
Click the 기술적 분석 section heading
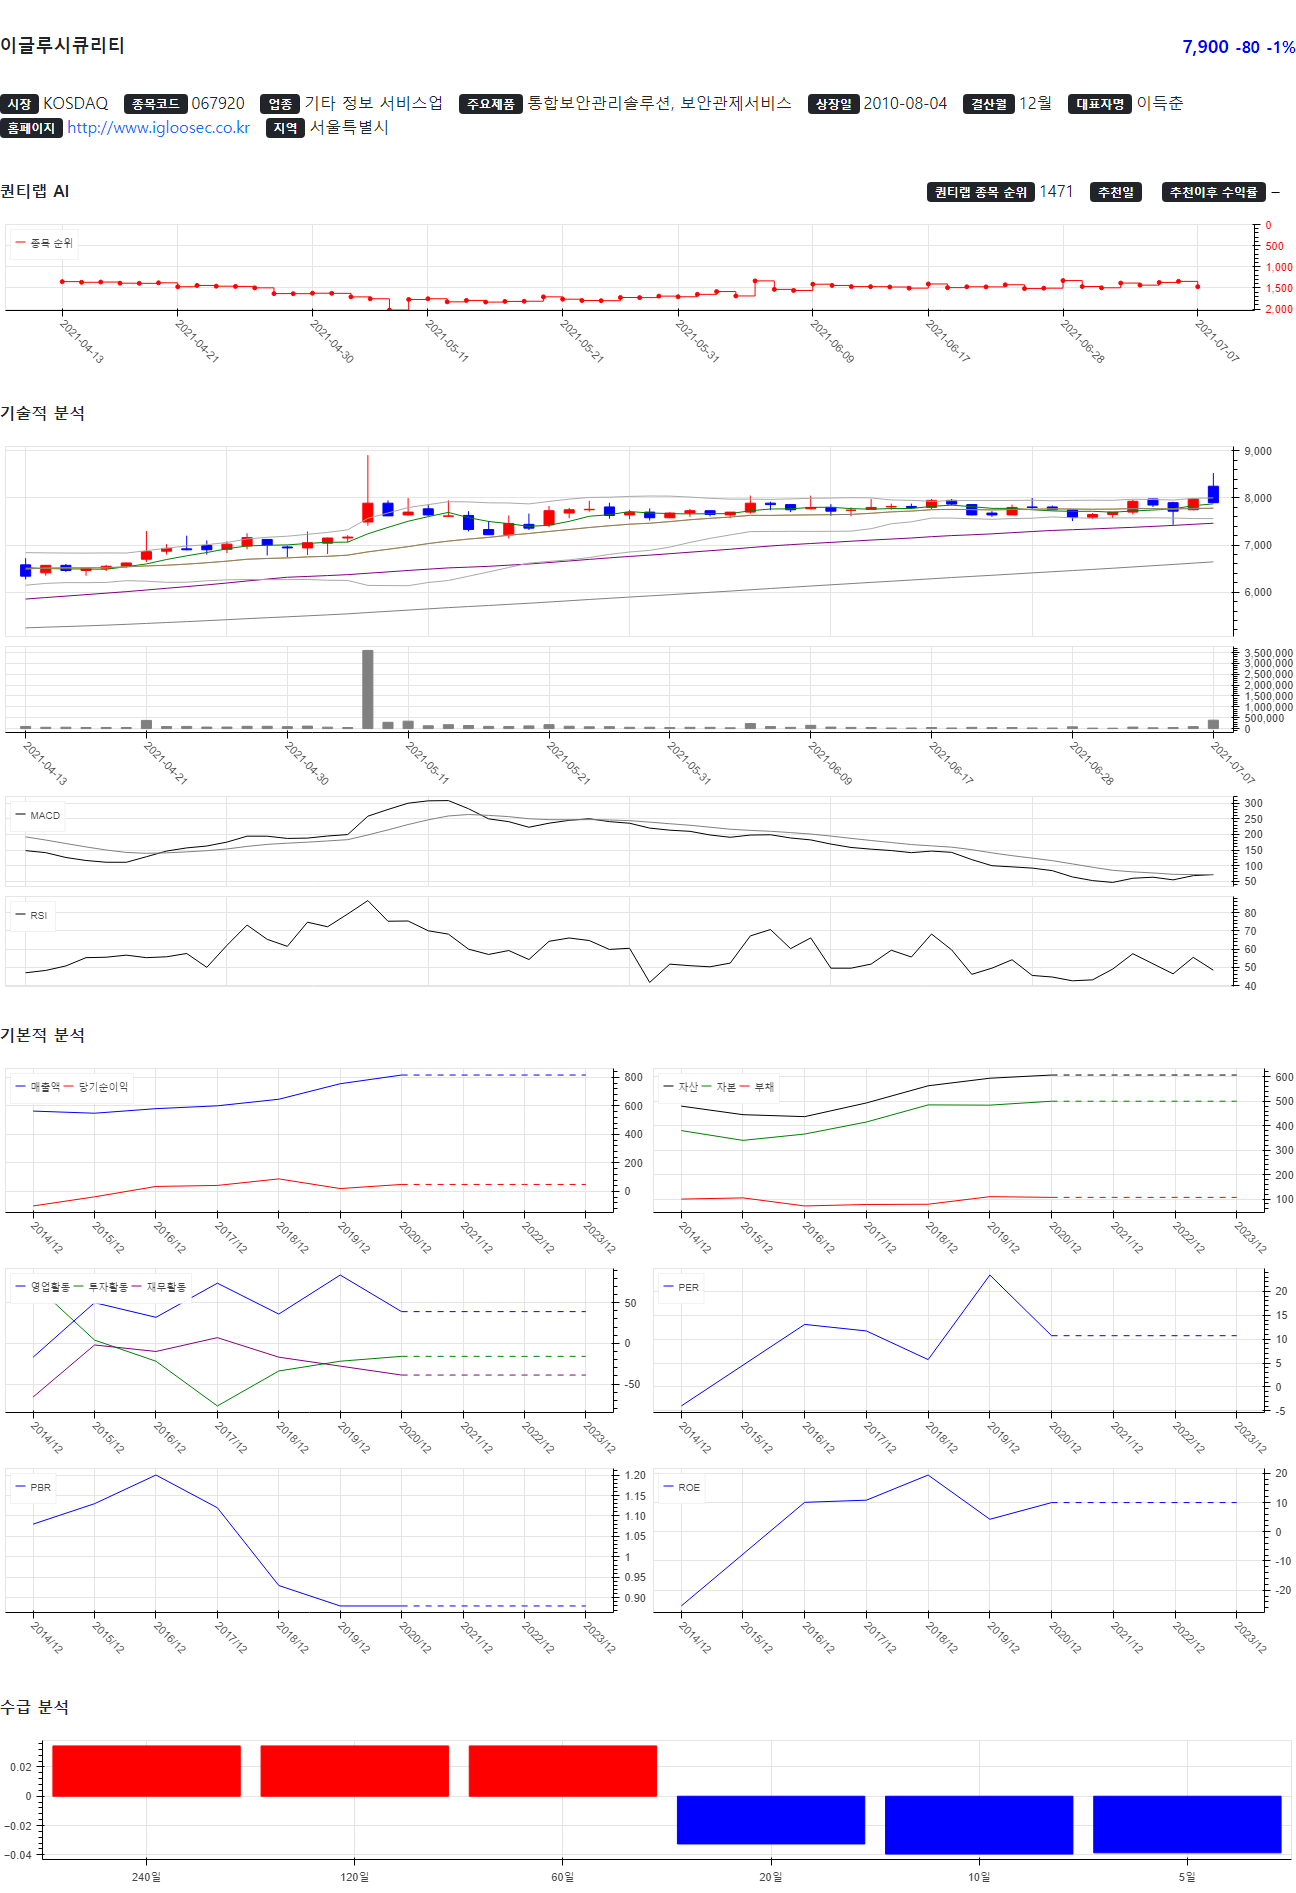(43, 413)
